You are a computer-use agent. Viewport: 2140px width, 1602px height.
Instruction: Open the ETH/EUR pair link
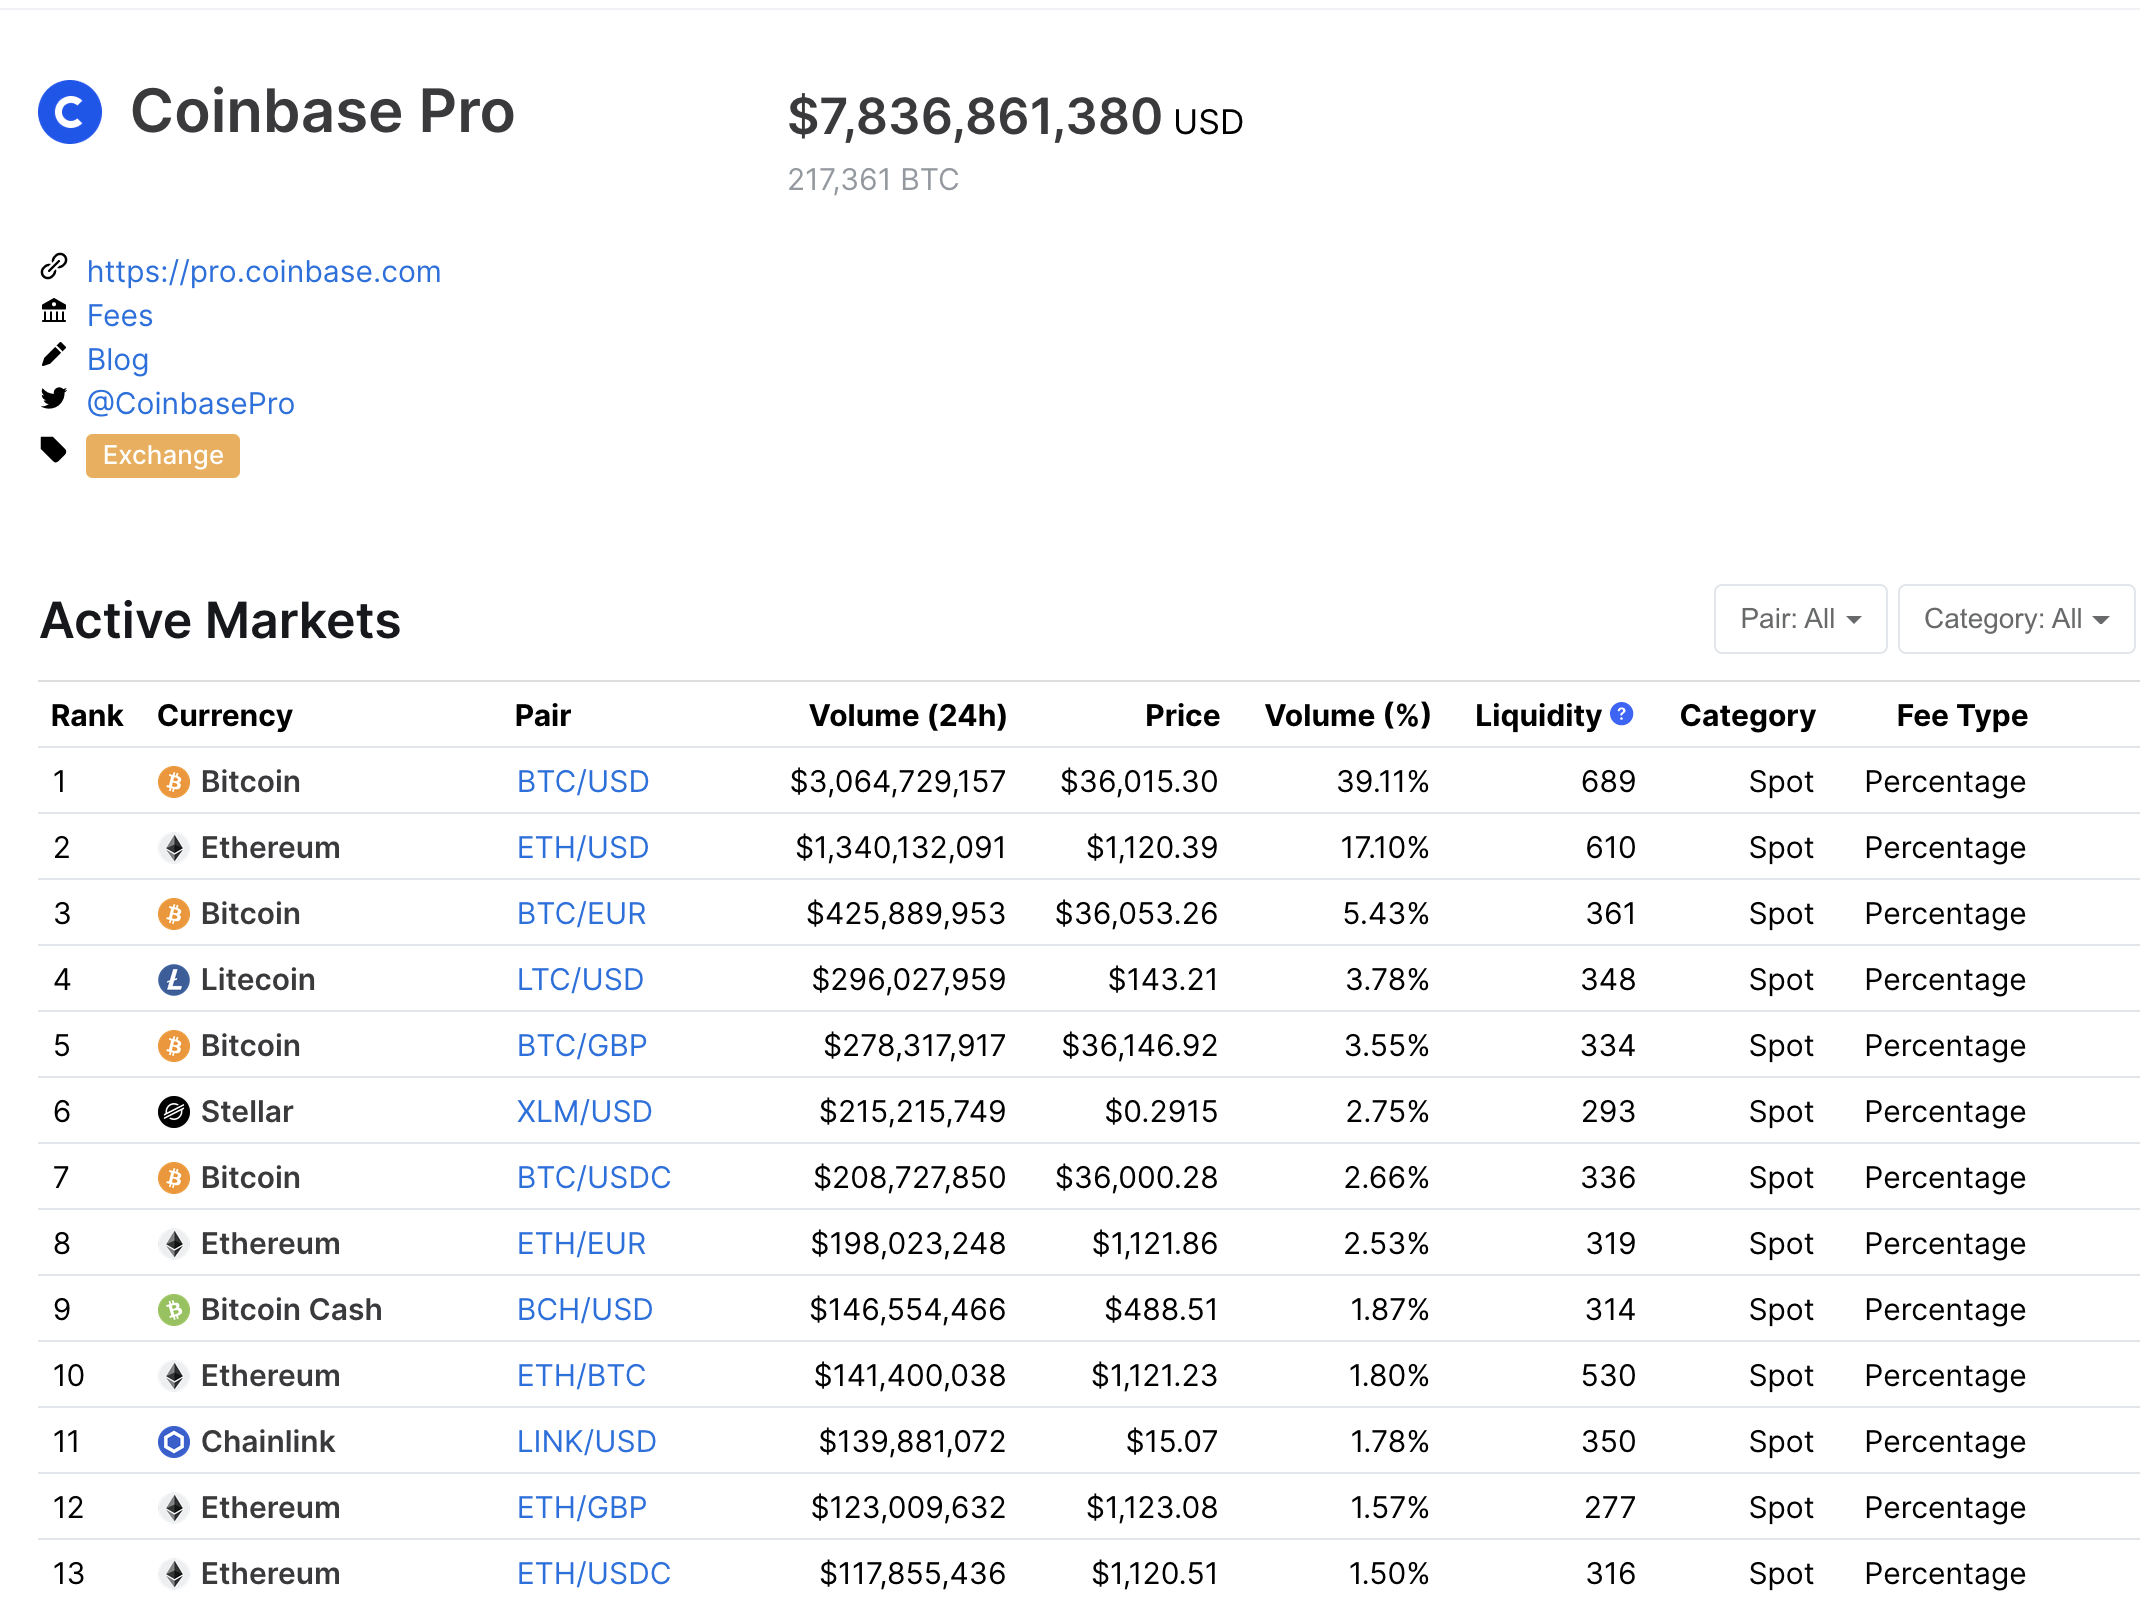pyautogui.click(x=582, y=1244)
